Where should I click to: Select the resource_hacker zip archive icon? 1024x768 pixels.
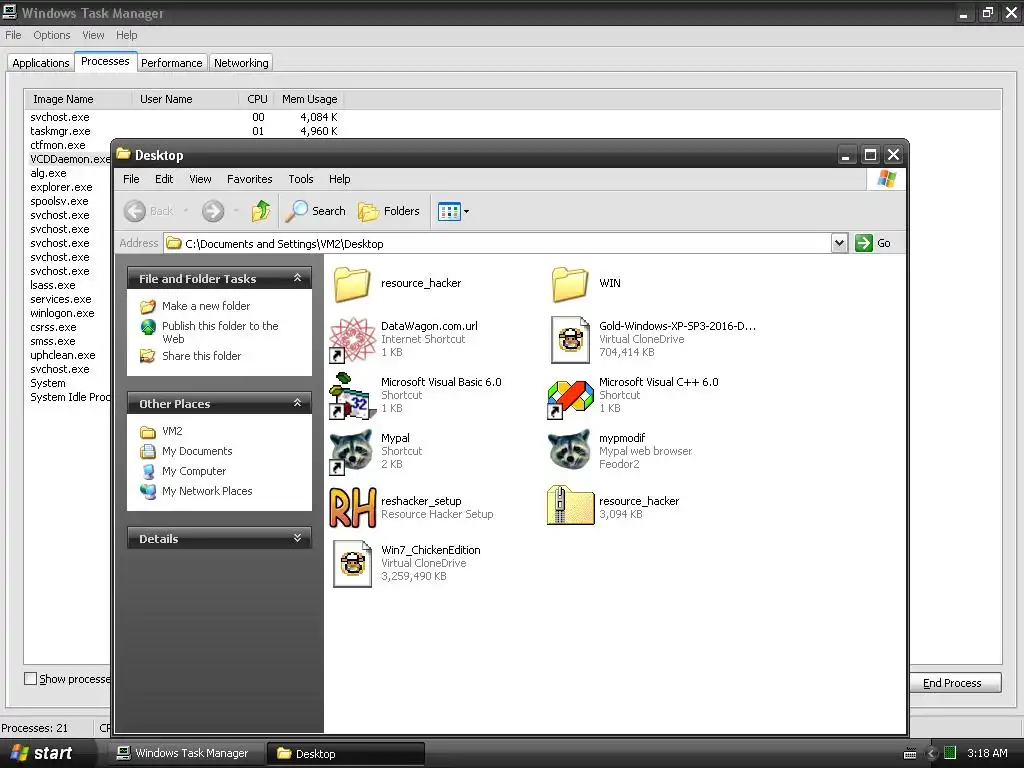(570, 506)
